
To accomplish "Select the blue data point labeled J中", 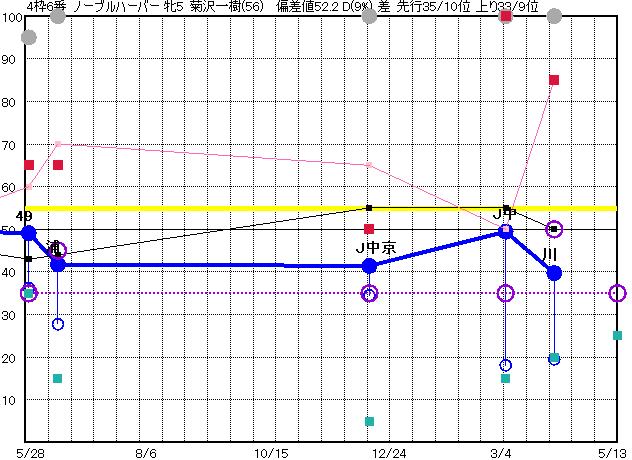I will pyautogui.click(x=506, y=232).
